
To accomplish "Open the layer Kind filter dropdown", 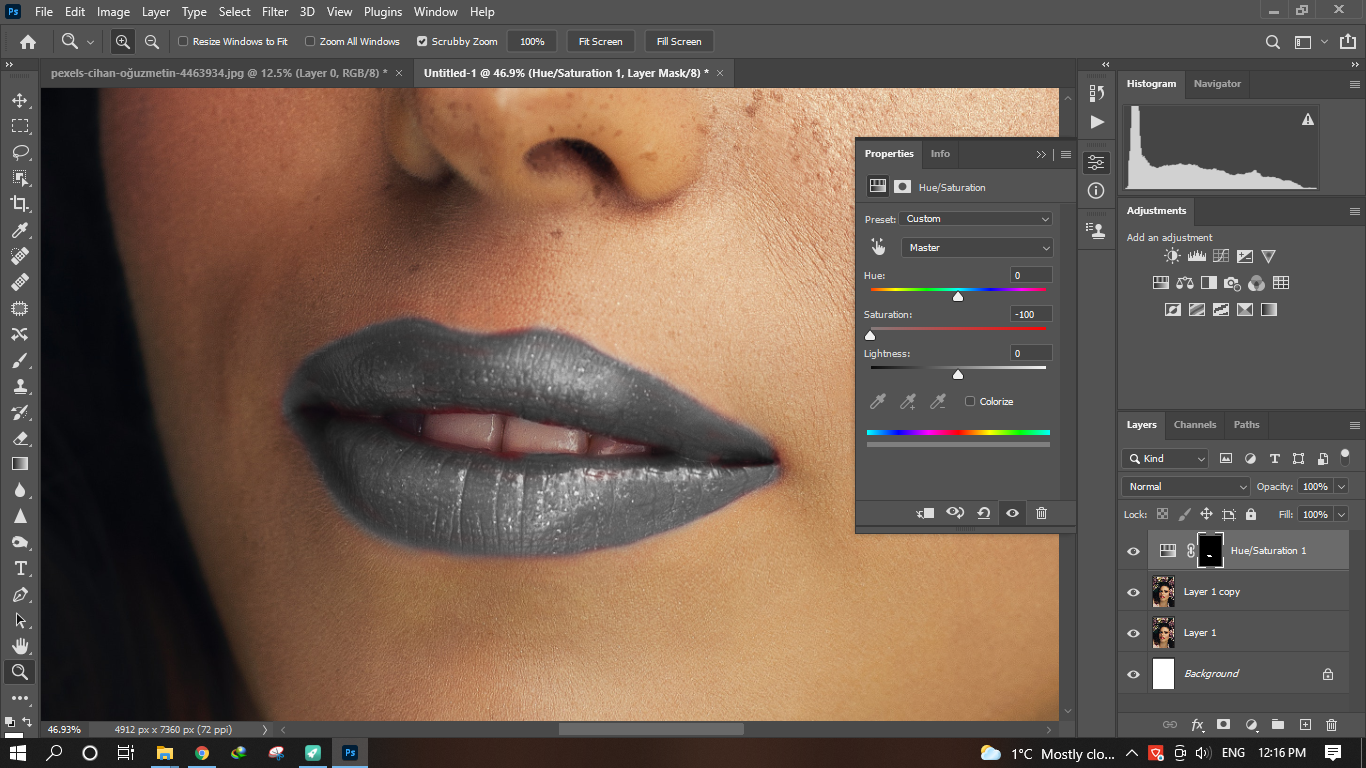I will (1166, 459).
